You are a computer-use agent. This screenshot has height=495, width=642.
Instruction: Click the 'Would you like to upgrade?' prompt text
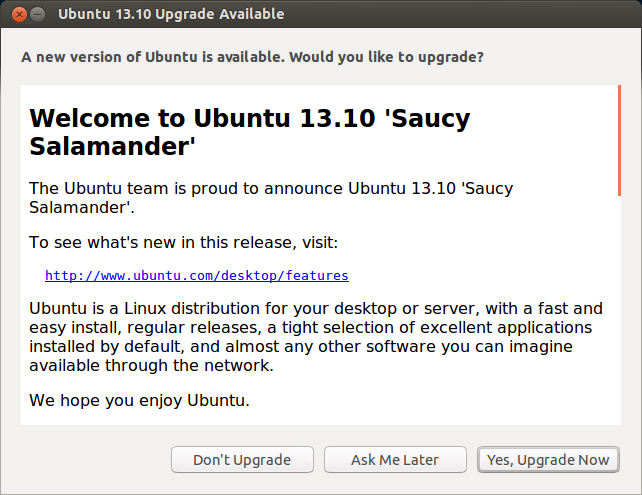[385, 57]
